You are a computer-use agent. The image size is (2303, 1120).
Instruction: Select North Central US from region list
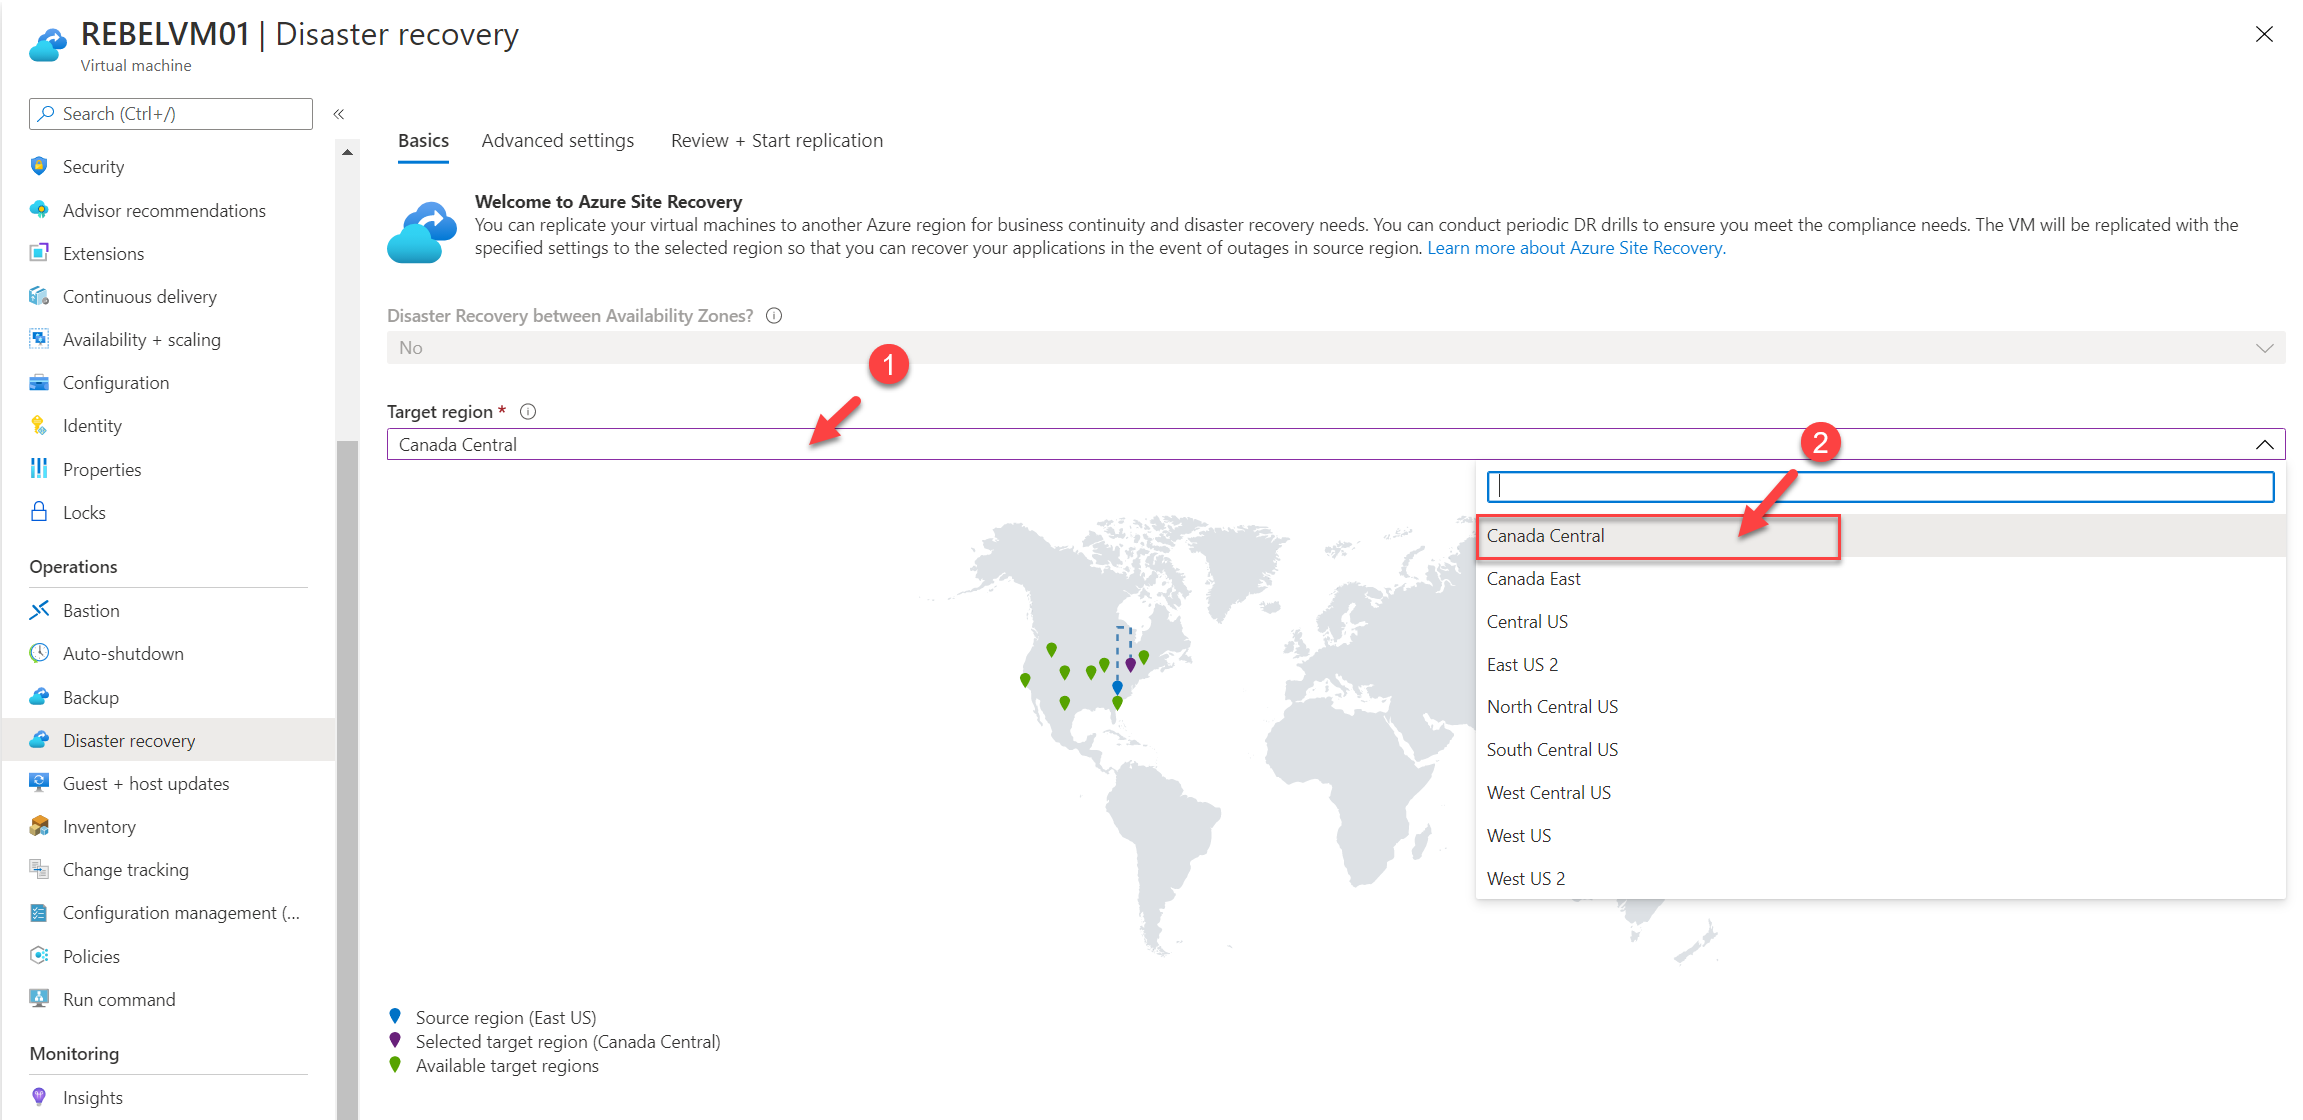point(1880,707)
